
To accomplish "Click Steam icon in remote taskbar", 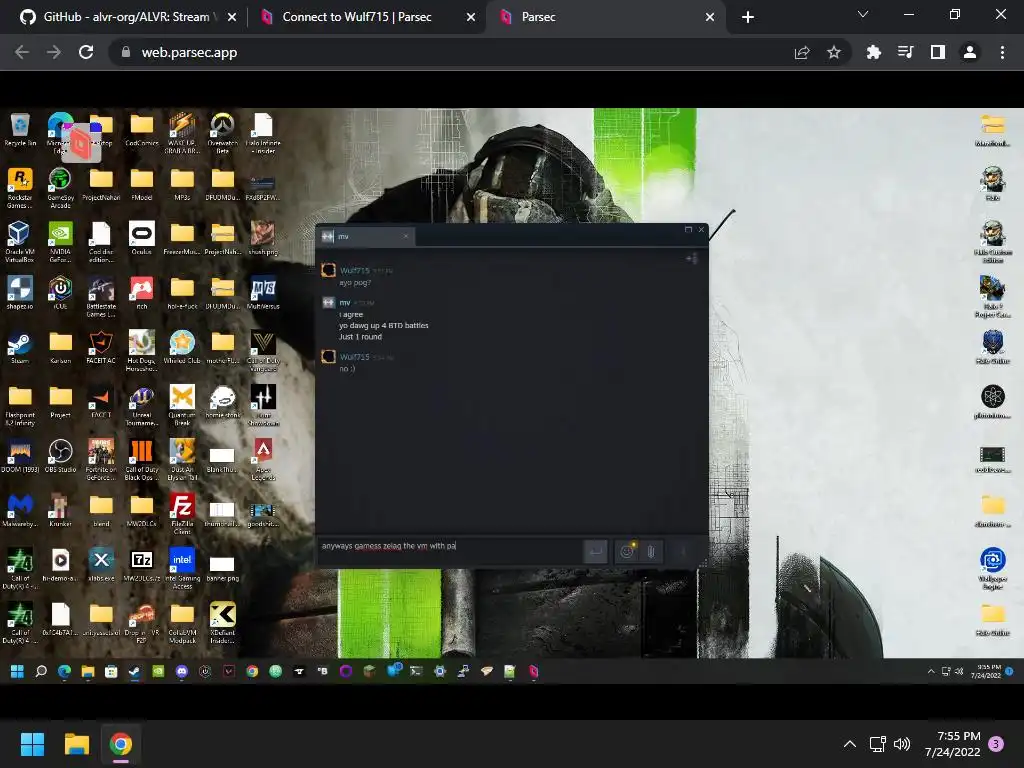I will (135, 671).
